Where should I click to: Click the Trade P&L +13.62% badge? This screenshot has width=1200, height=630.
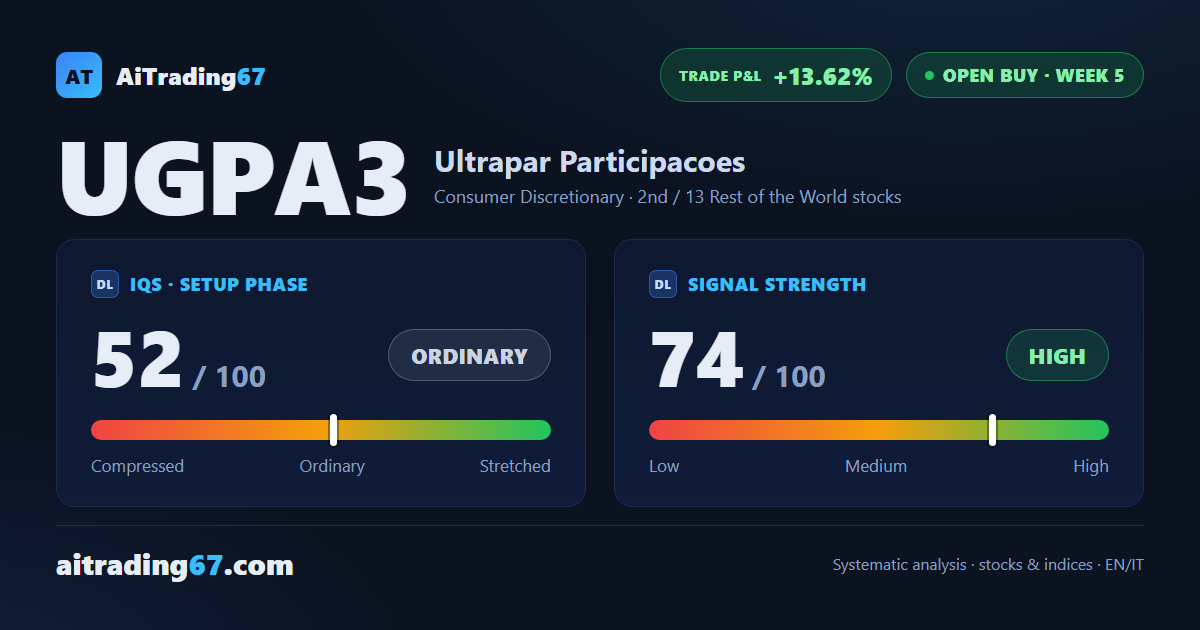pyautogui.click(x=775, y=75)
